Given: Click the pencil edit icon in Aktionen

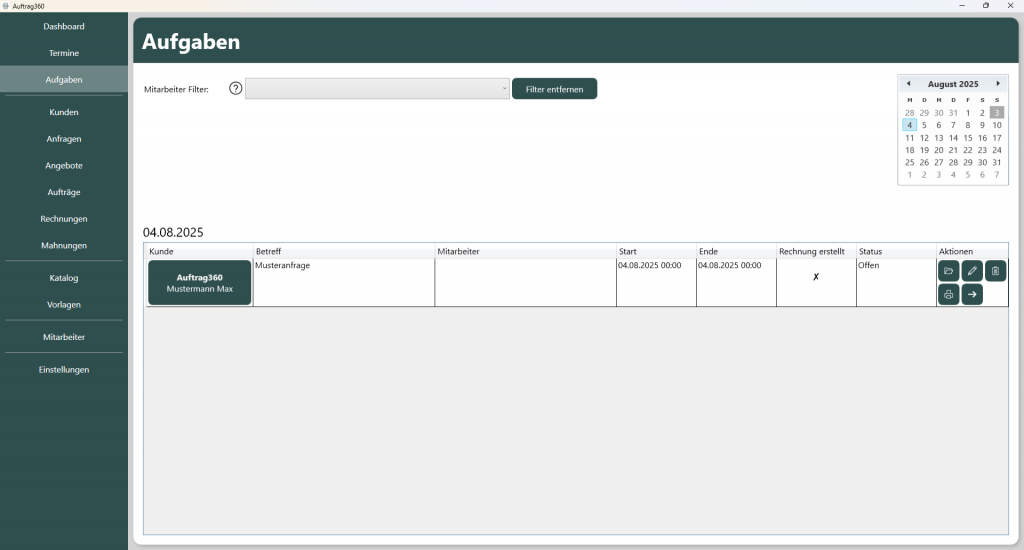Looking at the screenshot, I should click(x=972, y=271).
